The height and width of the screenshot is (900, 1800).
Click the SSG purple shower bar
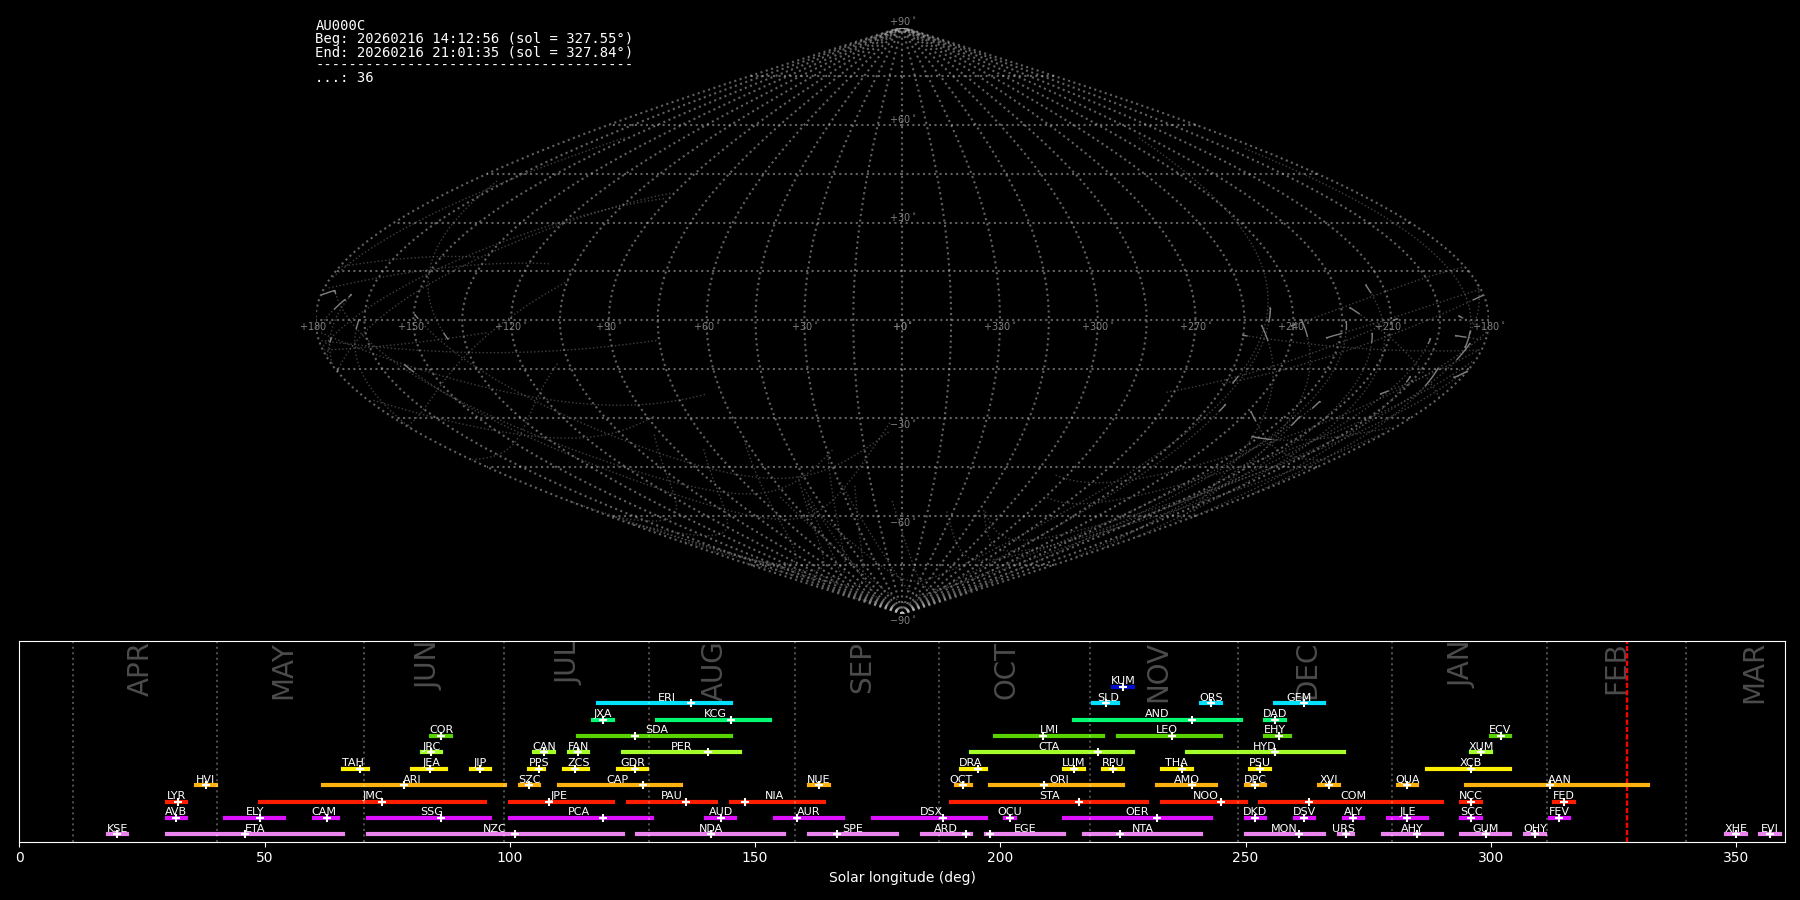429,818
